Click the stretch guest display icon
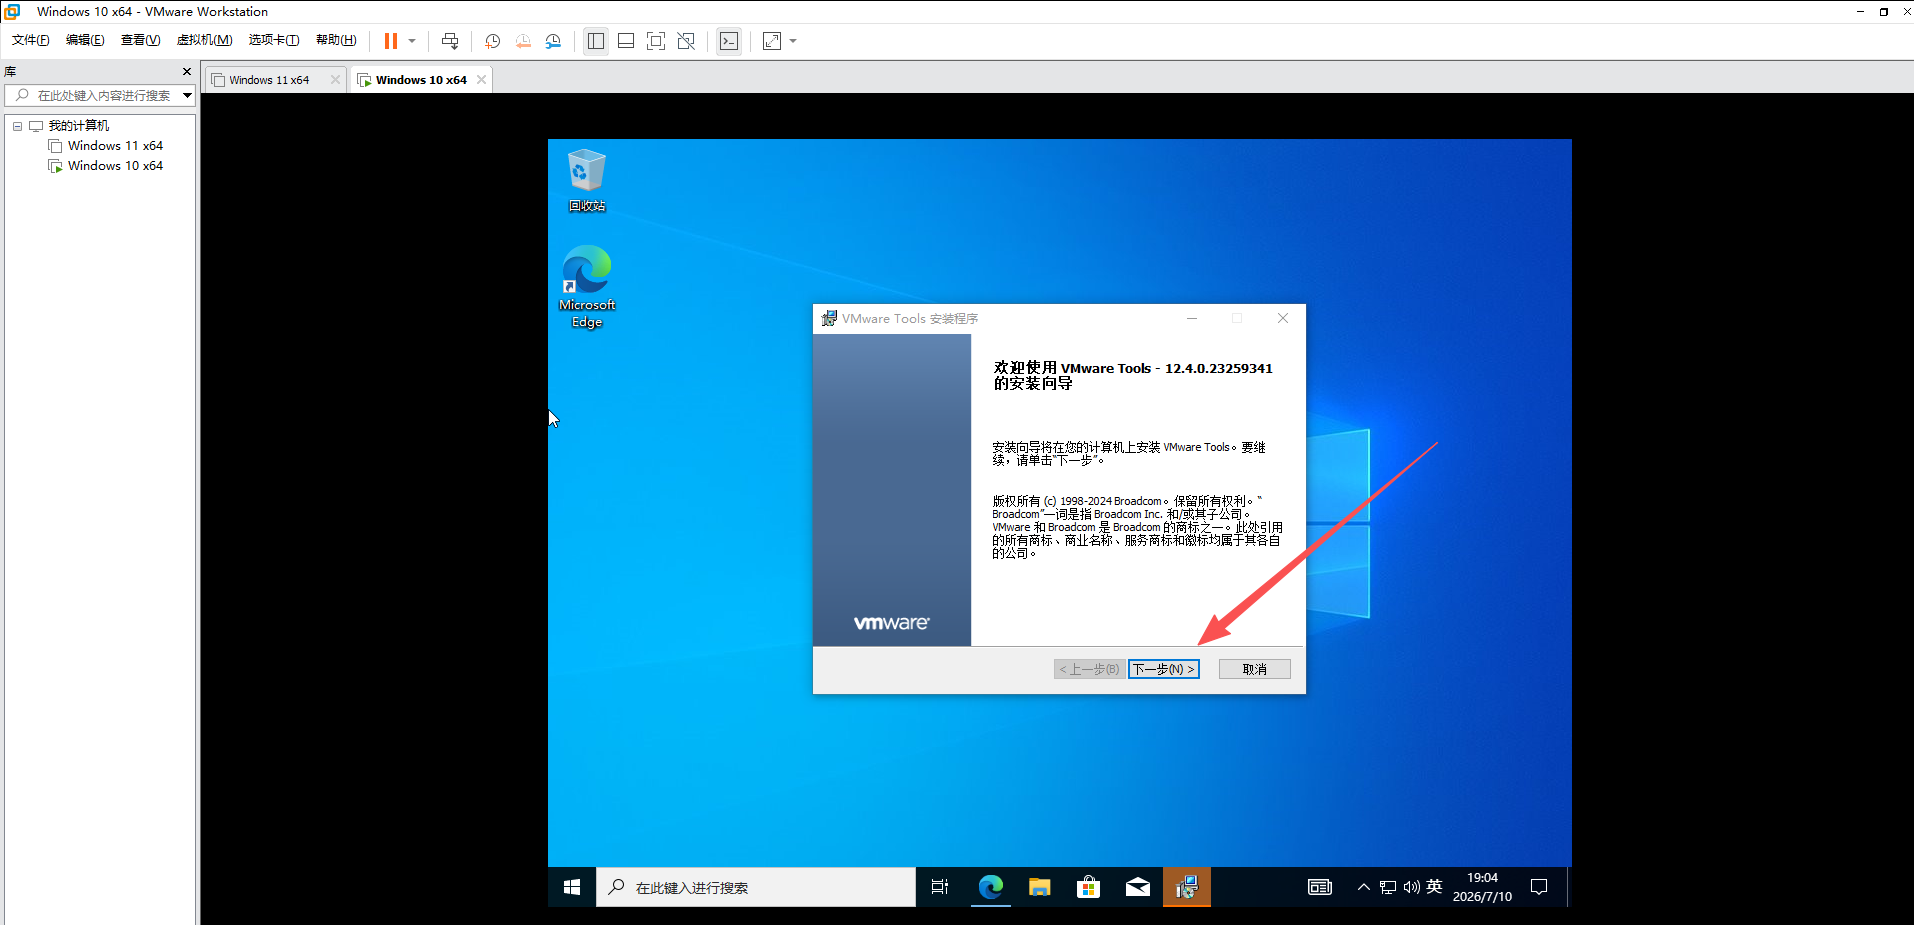Image resolution: width=1914 pixels, height=925 pixels. coord(772,41)
